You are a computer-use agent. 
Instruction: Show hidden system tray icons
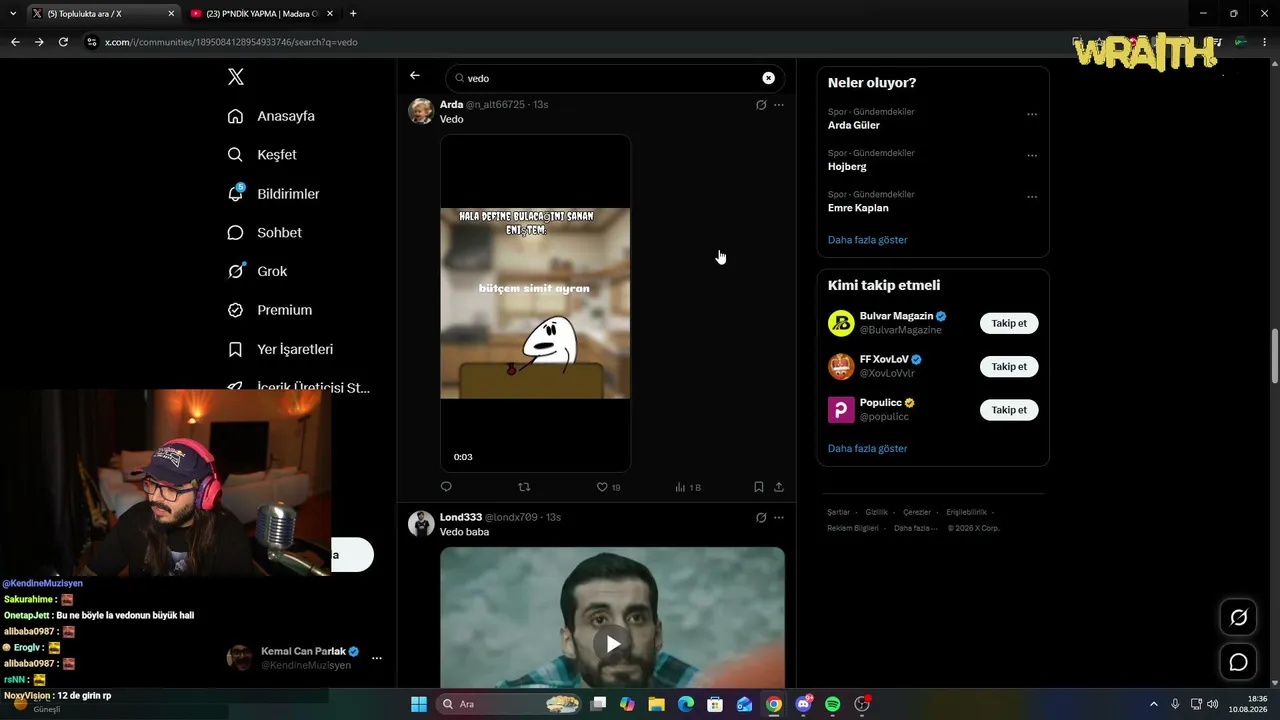(x=1155, y=704)
